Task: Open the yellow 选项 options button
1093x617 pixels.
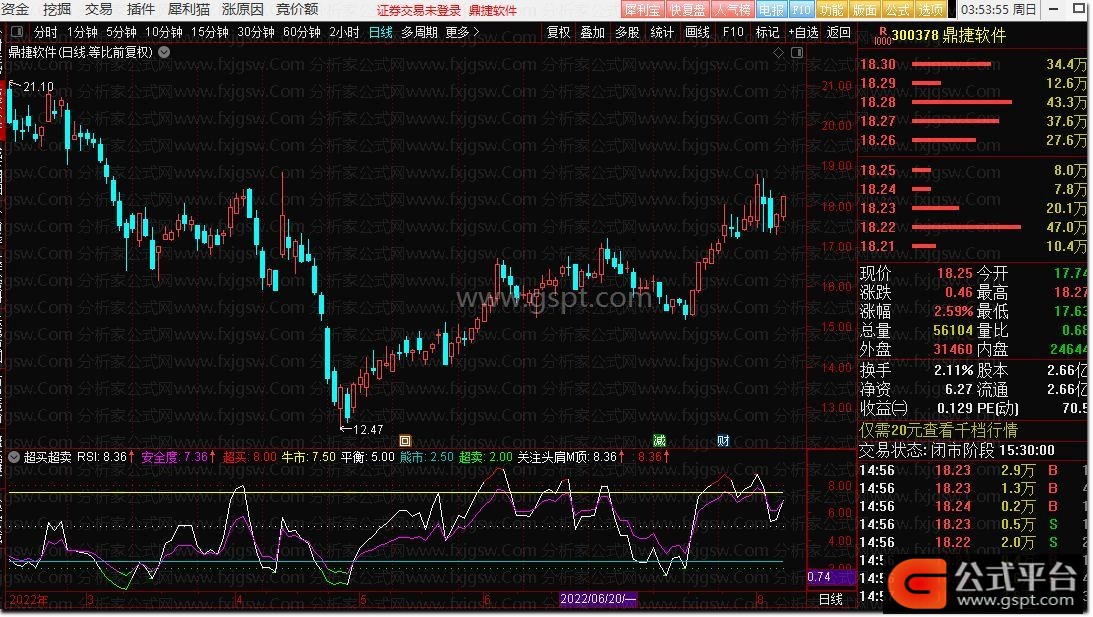Action: tap(930, 10)
